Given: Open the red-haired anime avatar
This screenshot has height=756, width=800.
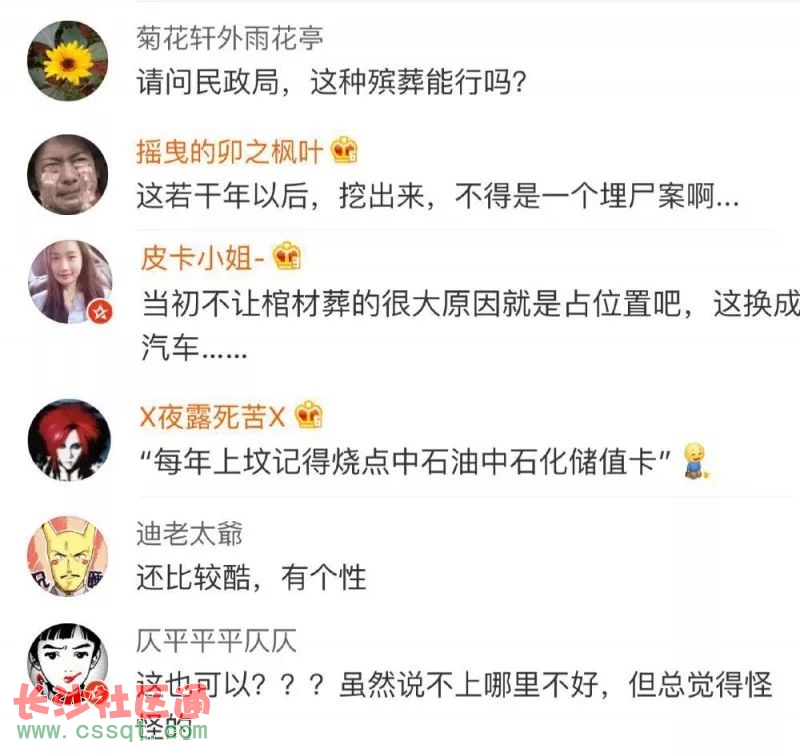Looking at the screenshot, I should 69,440.
